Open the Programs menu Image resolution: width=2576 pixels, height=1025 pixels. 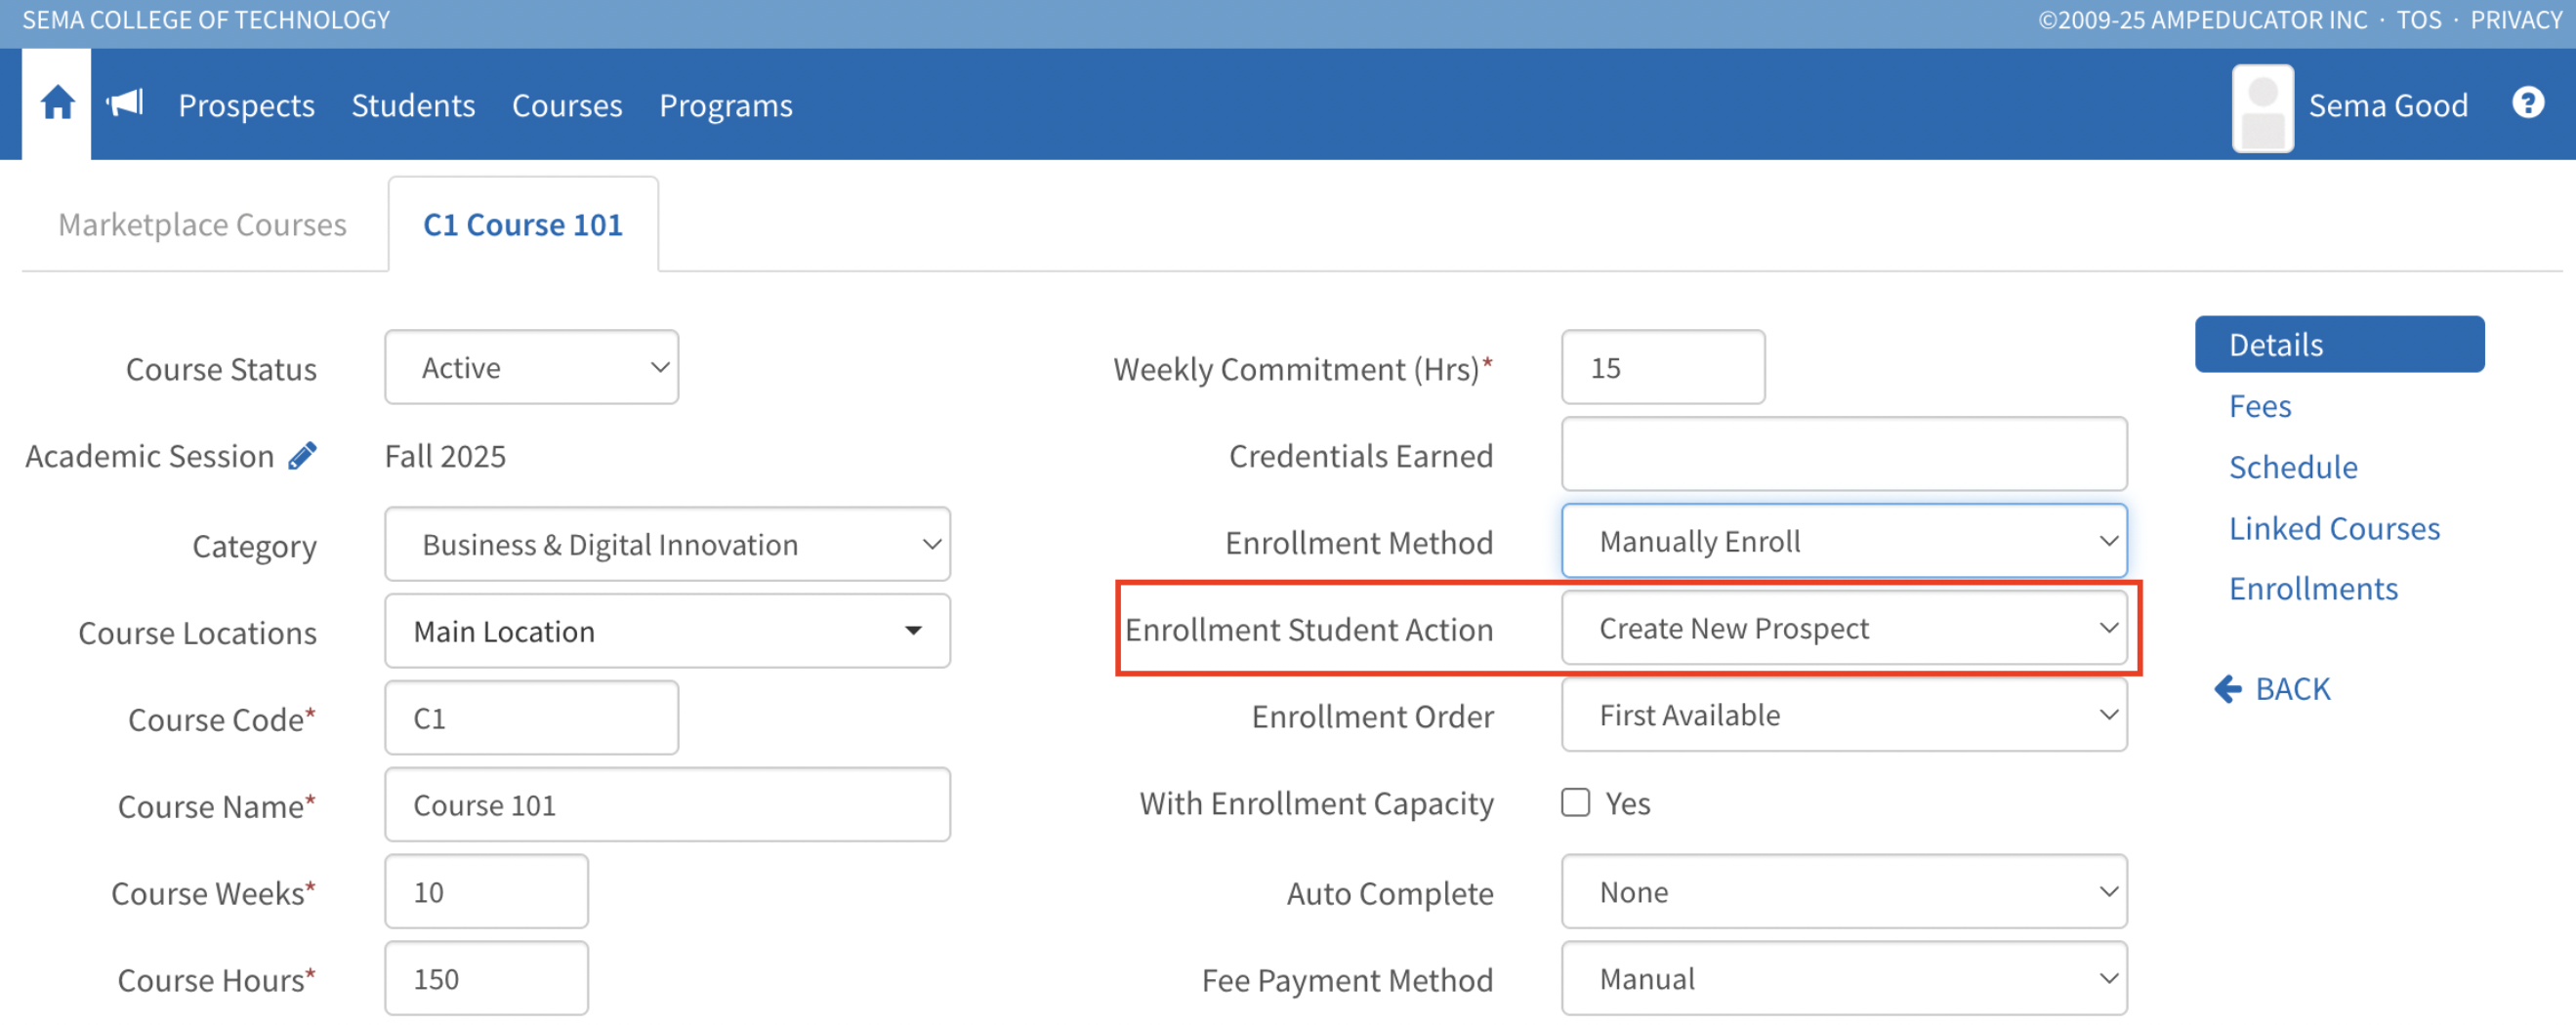click(725, 105)
